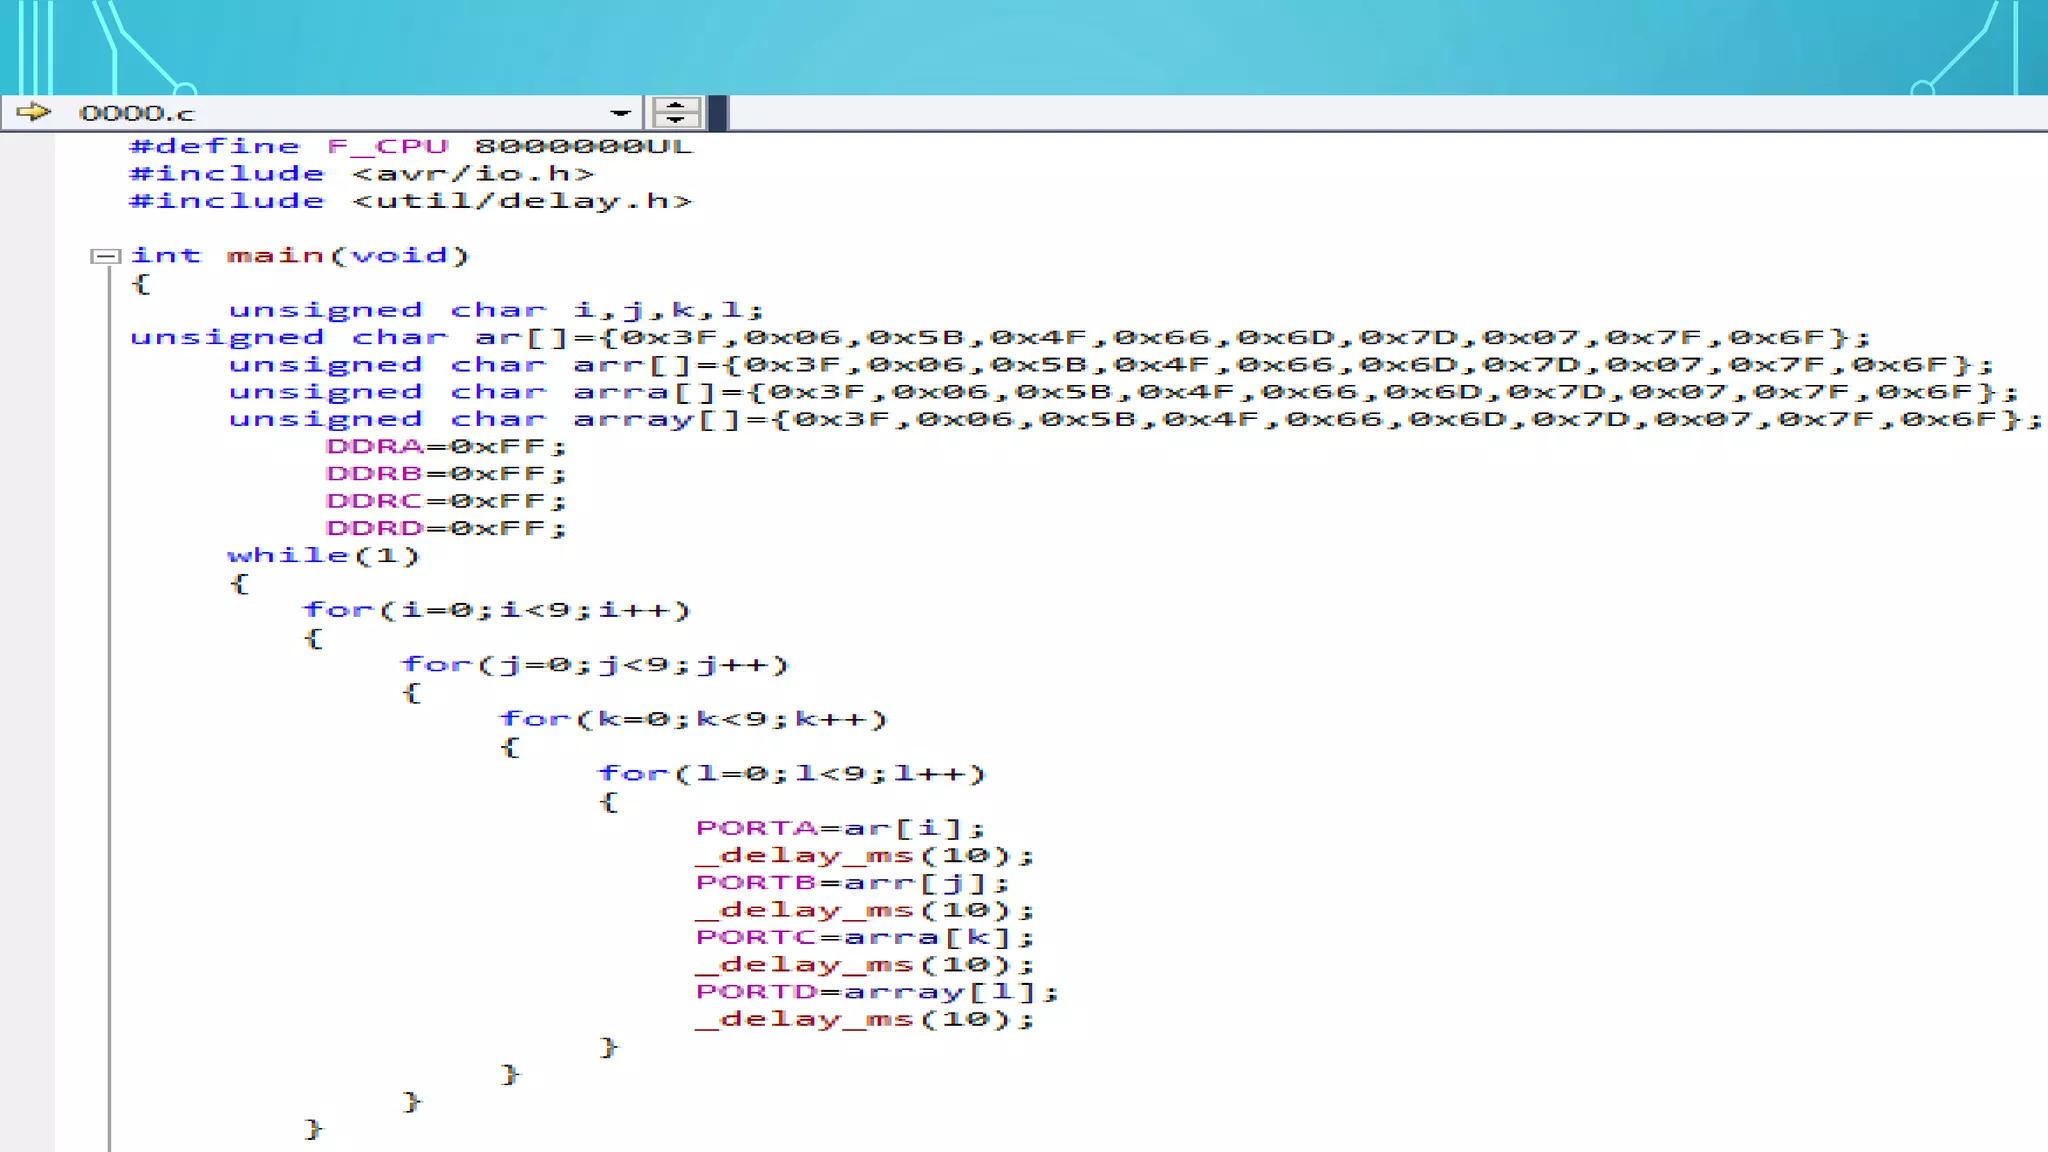2048x1152 pixels.
Task: Collapse the int main(void) function block
Action: pyautogui.click(x=104, y=256)
